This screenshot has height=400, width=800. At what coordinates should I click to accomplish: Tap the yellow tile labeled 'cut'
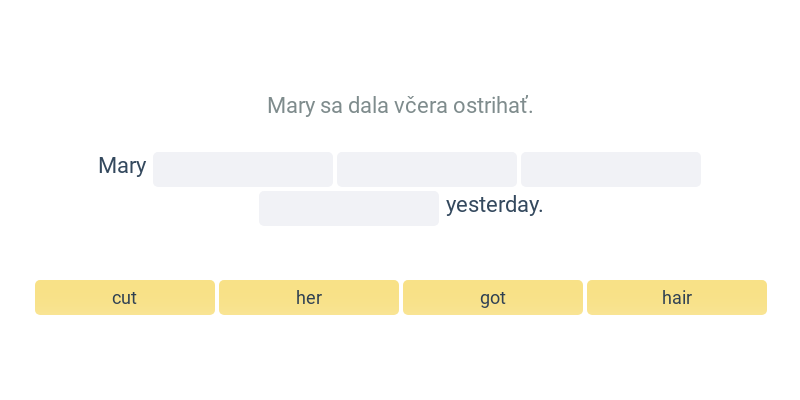tap(125, 297)
